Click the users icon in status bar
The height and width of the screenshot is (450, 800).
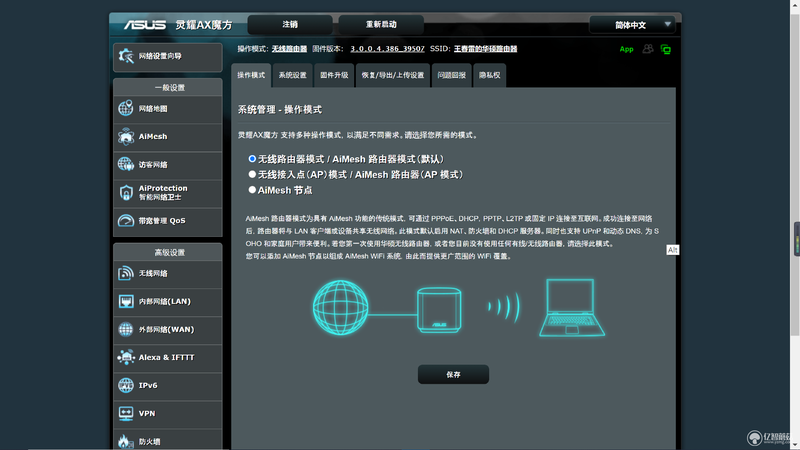pyautogui.click(x=648, y=49)
